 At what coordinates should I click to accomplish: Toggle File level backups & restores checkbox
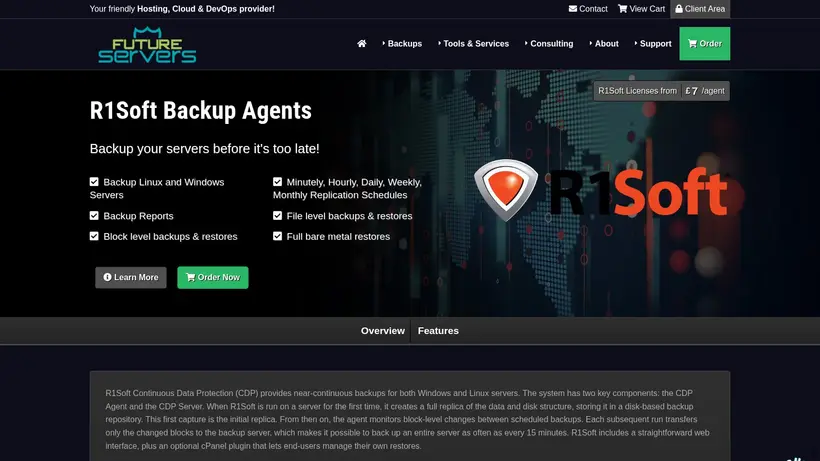click(x=277, y=215)
